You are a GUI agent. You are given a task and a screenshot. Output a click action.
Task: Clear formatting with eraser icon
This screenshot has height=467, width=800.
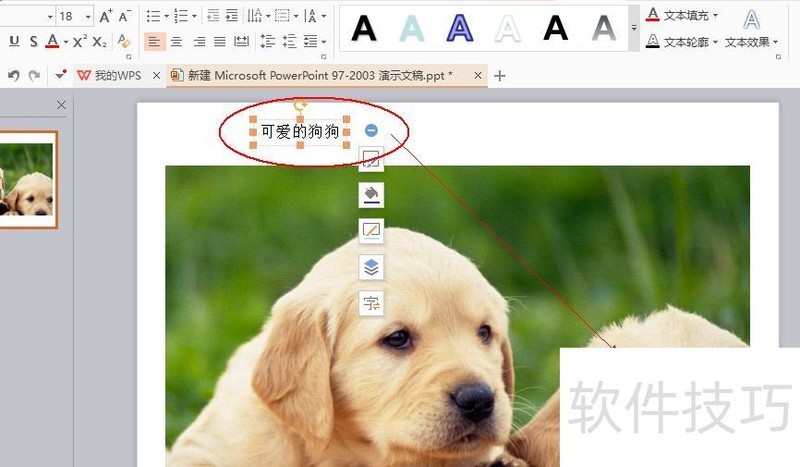point(123,41)
